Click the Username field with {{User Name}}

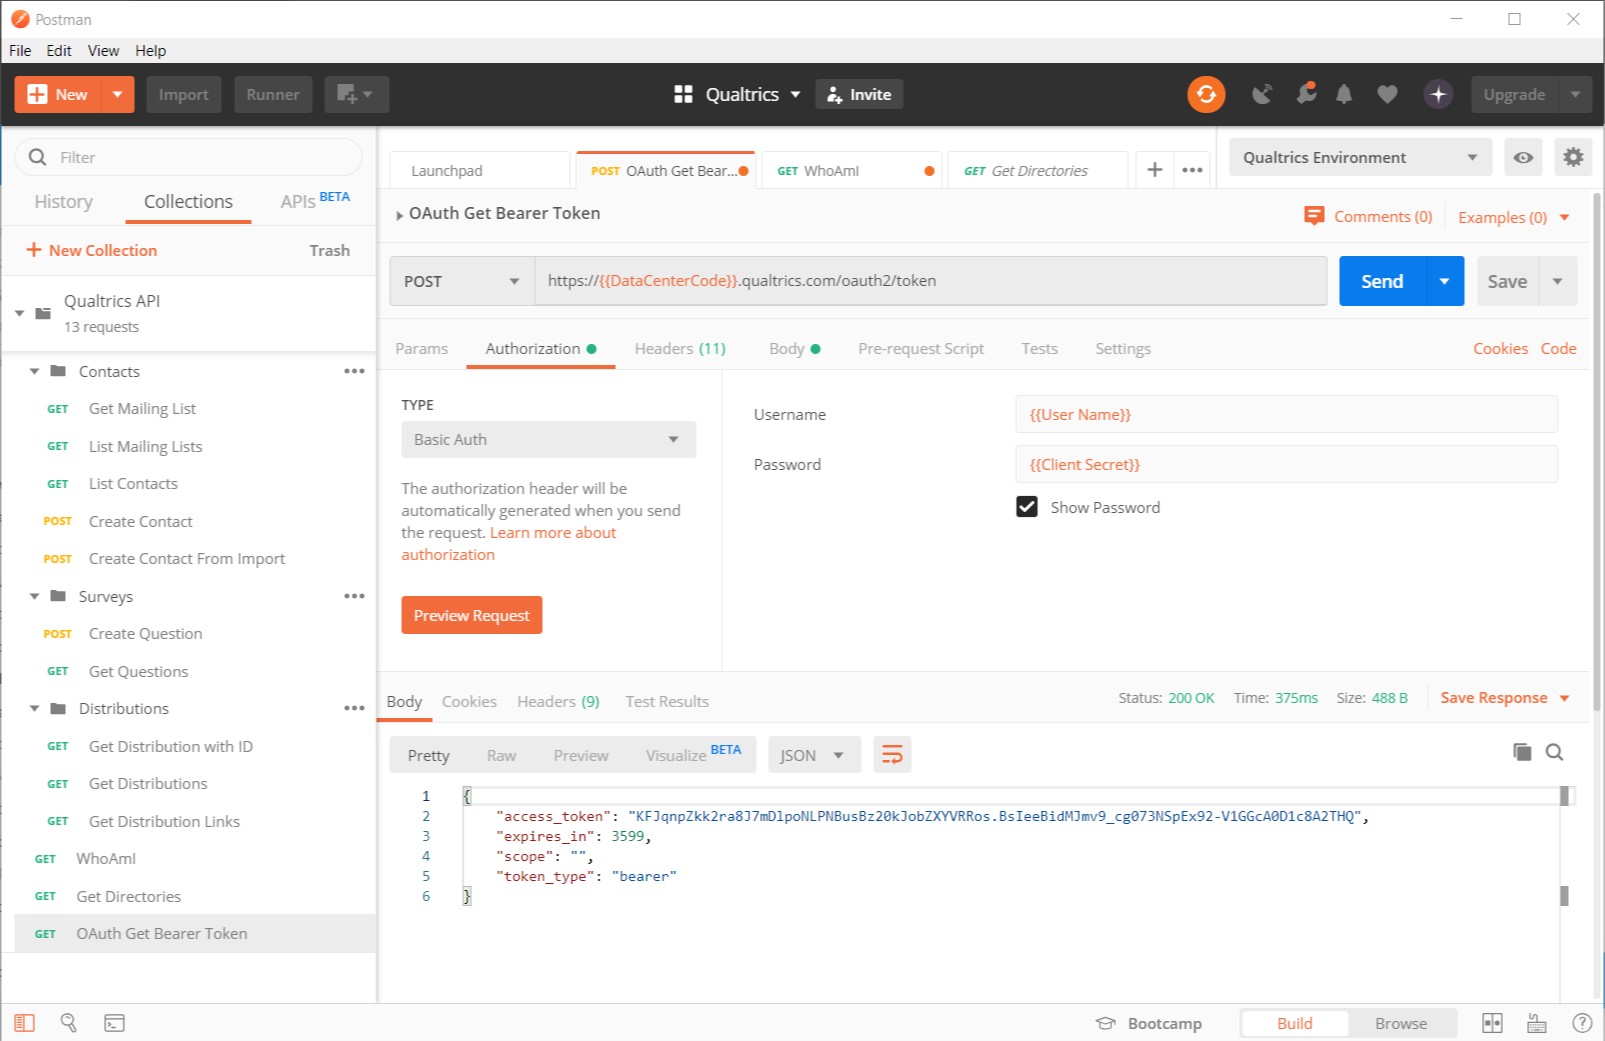1286,414
